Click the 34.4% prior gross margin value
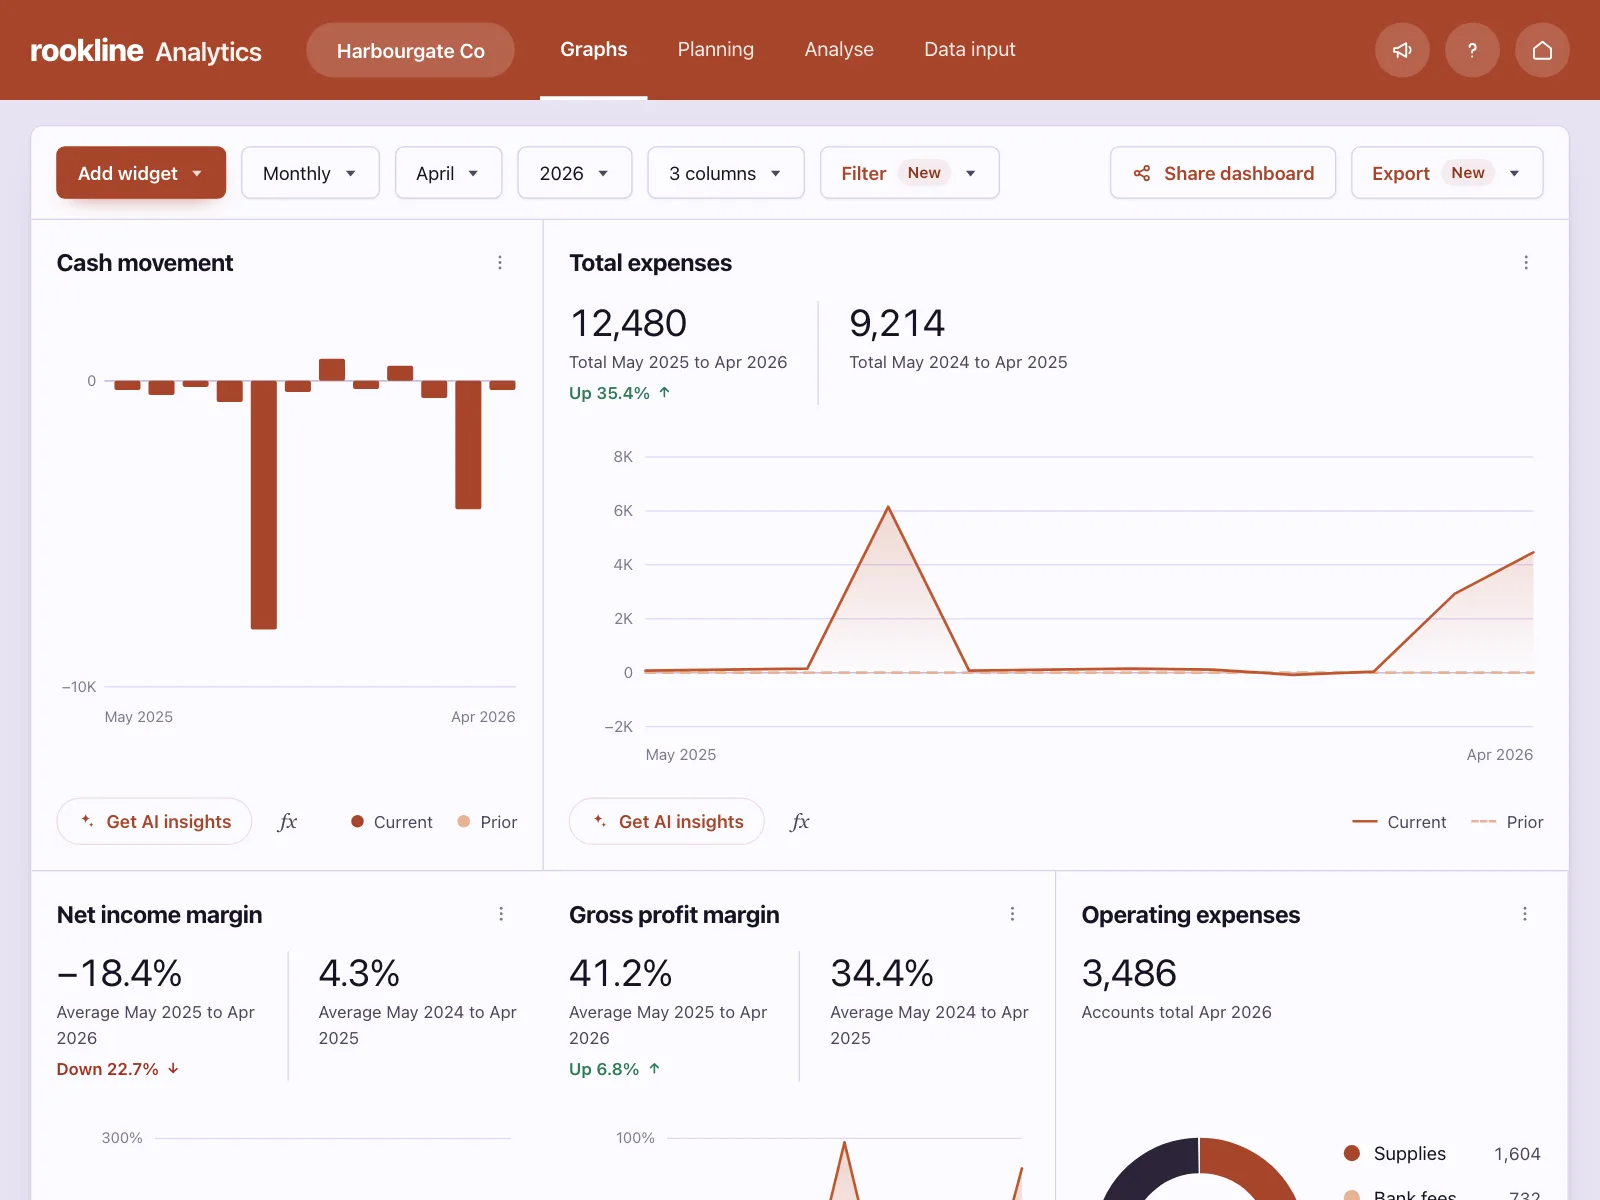The width and height of the screenshot is (1600, 1200). pos(882,973)
